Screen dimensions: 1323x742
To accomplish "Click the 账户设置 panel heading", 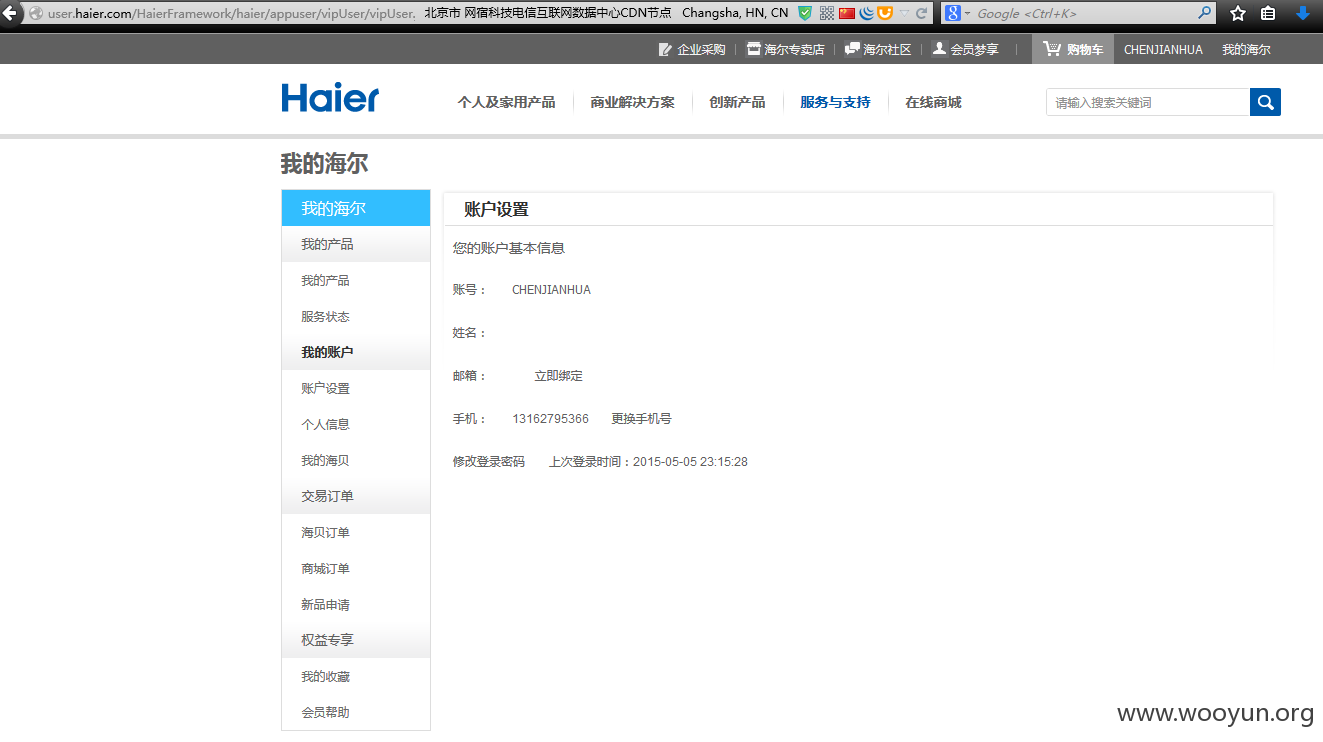I will click(x=496, y=209).
